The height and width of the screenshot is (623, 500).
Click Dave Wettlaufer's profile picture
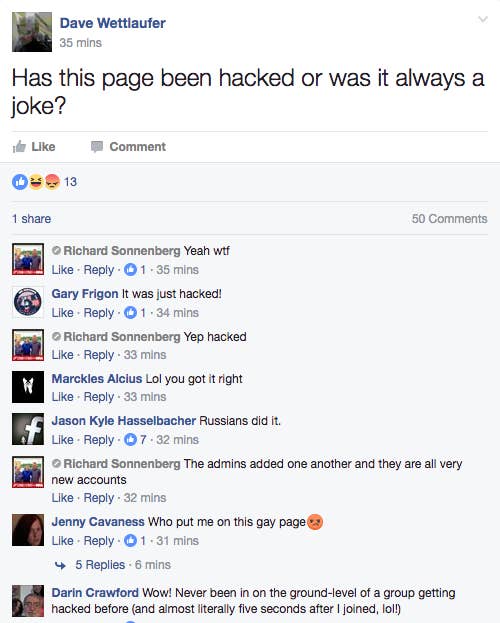point(32,32)
